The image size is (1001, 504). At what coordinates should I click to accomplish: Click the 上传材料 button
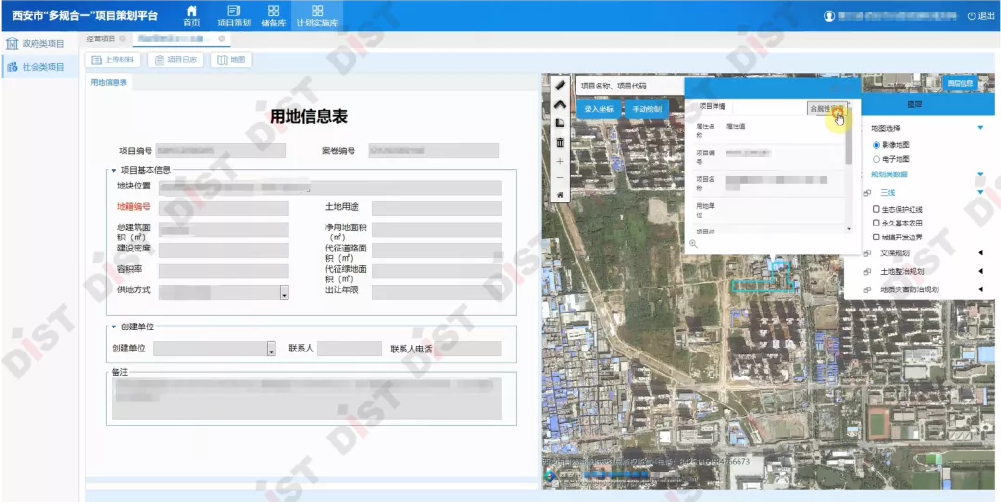113,60
